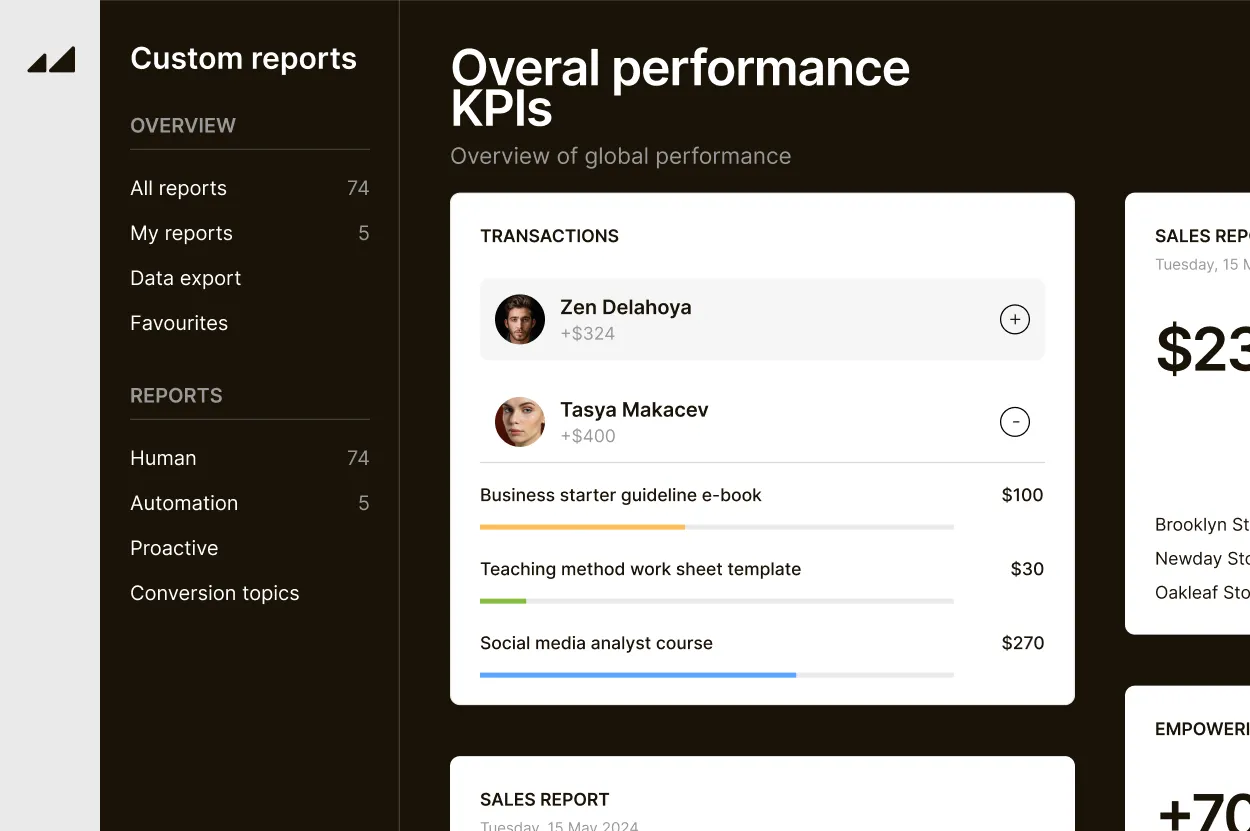Open My reports section

coord(181,233)
